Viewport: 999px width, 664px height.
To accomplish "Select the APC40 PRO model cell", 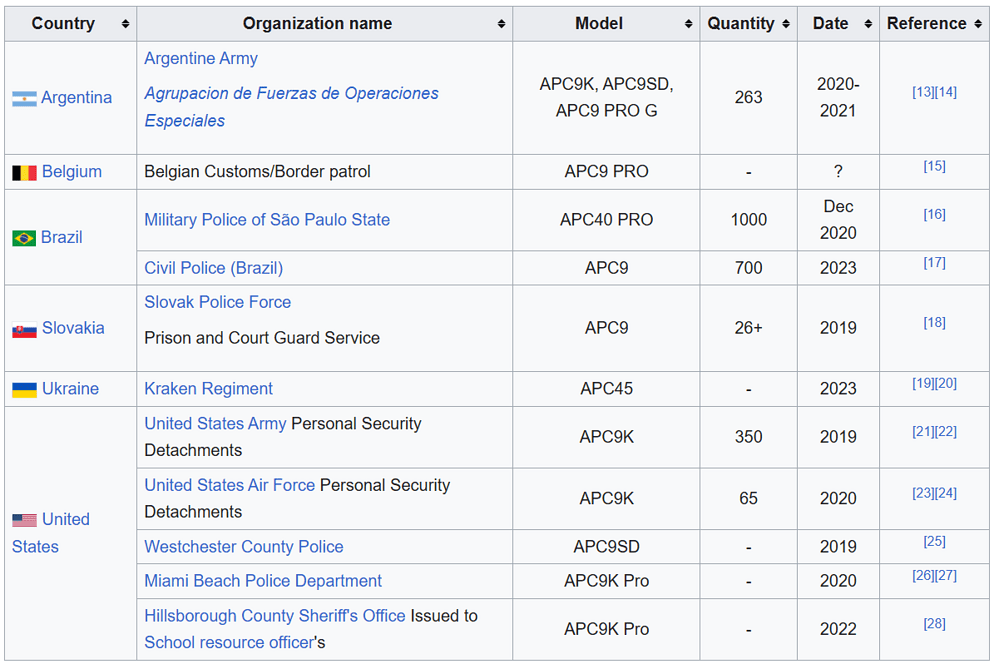I will click(607, 220).
